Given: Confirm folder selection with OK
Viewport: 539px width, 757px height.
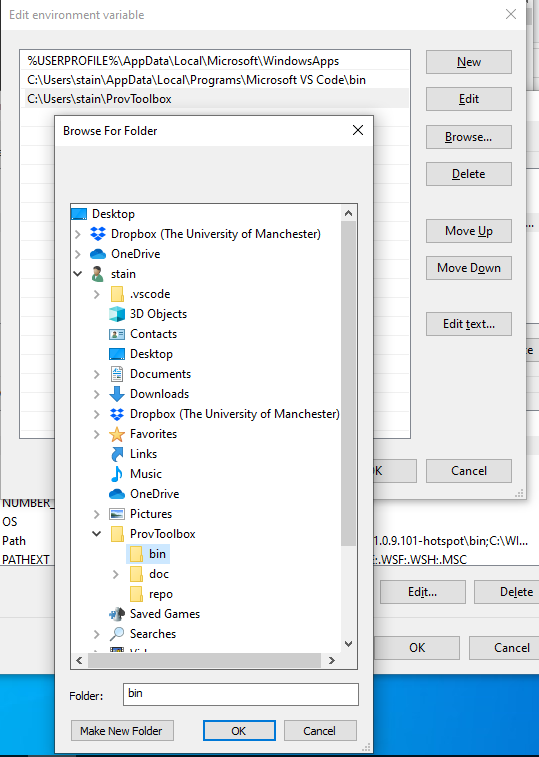Looking at the screenshot, I should [x=239, y=731].
